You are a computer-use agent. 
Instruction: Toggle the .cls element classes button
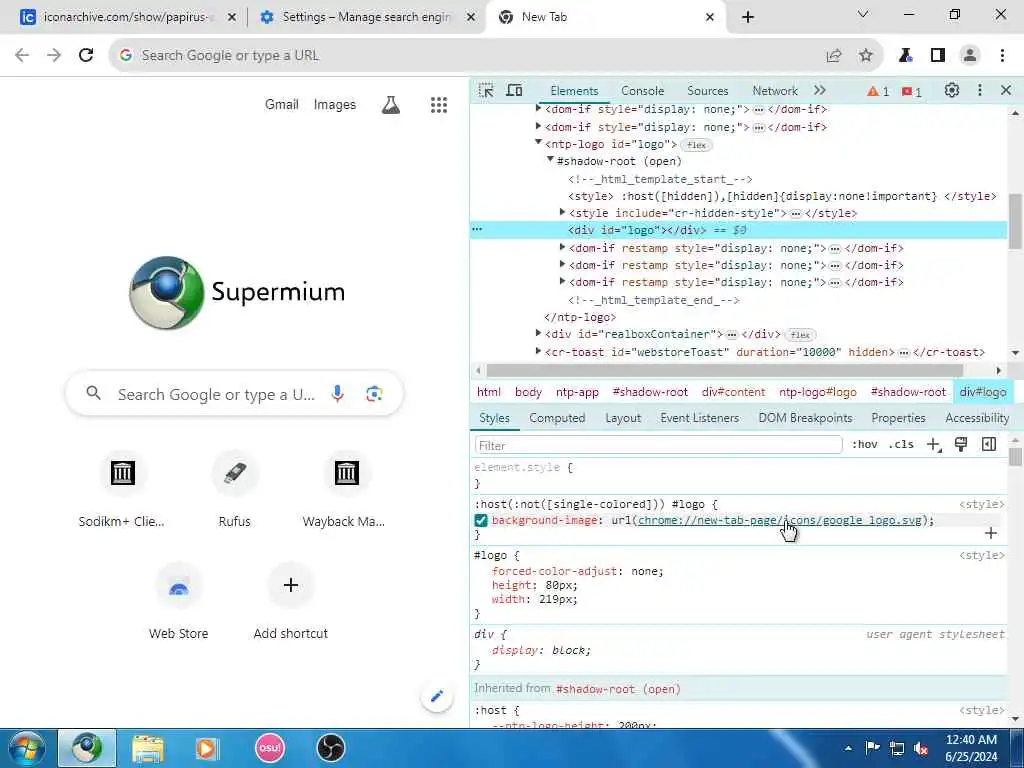pyautogui.click(x=901, y=445)
